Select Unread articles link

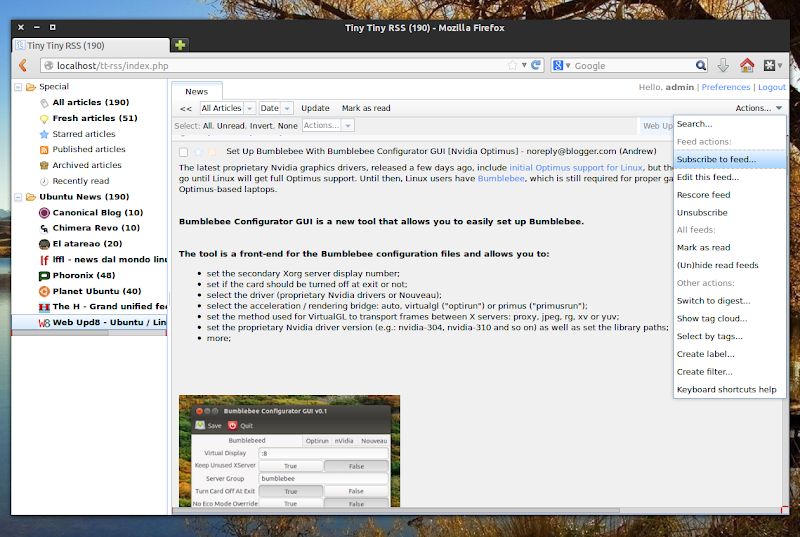tap(231, 126)
